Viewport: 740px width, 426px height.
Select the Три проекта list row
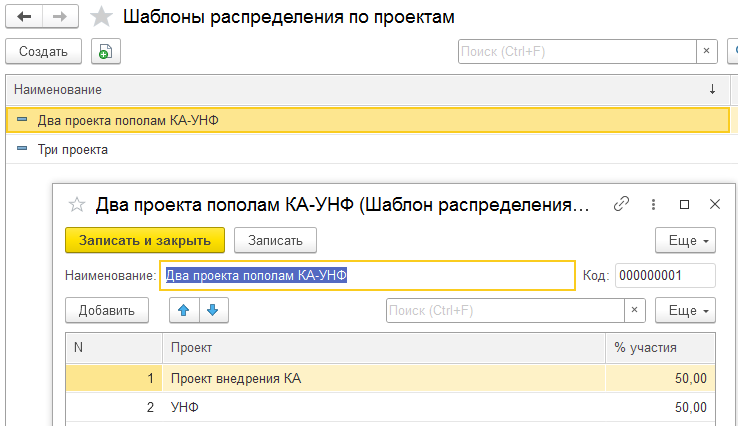368,149
